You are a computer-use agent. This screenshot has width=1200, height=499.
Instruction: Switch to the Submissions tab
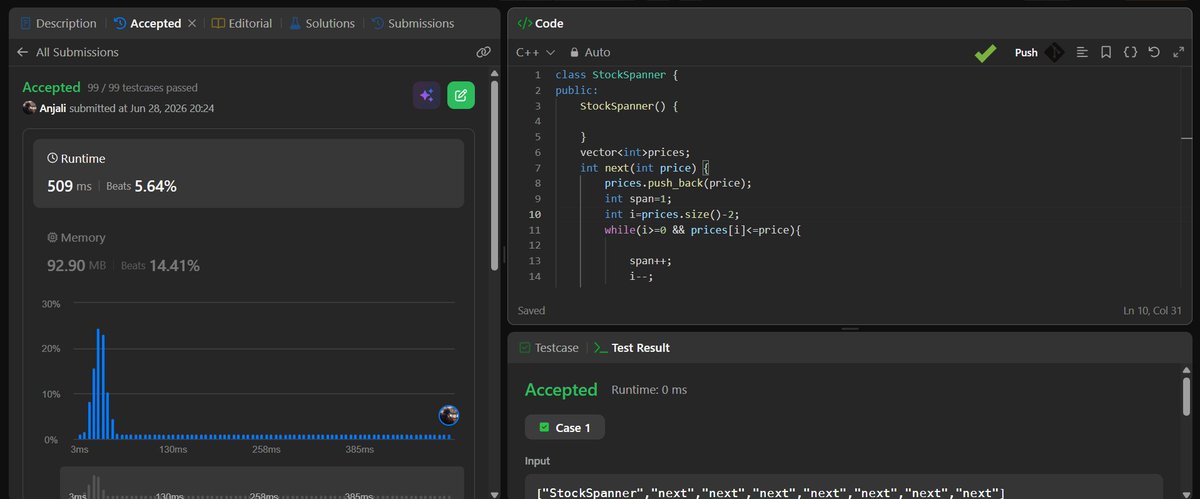[x=412, y=23]
